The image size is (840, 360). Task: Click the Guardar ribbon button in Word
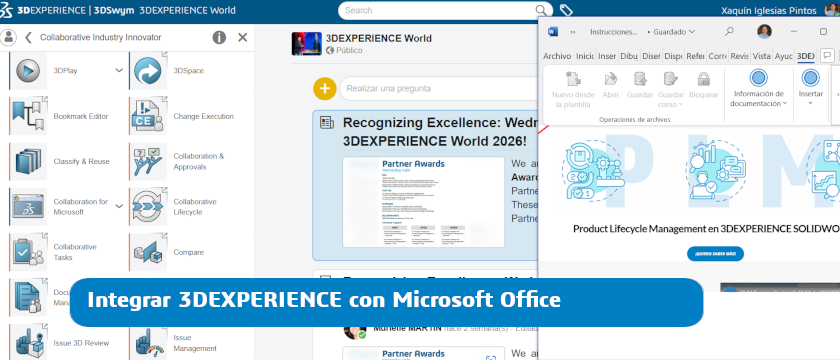[x=640, y=86]
